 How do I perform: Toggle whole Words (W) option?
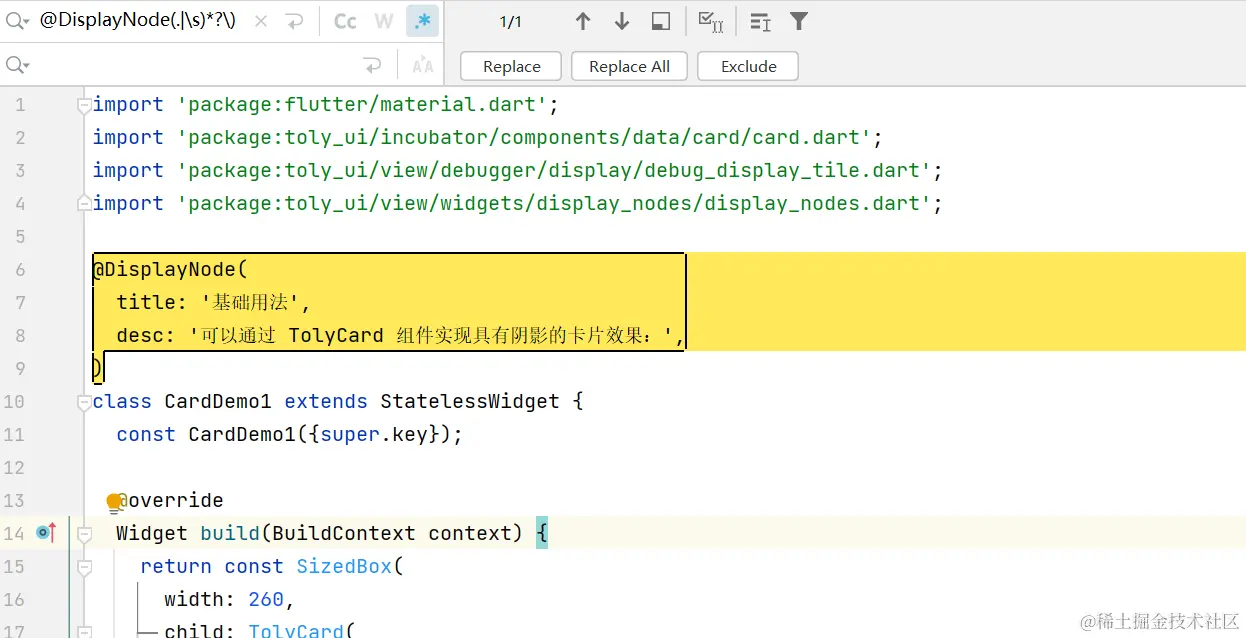point(384,21)
